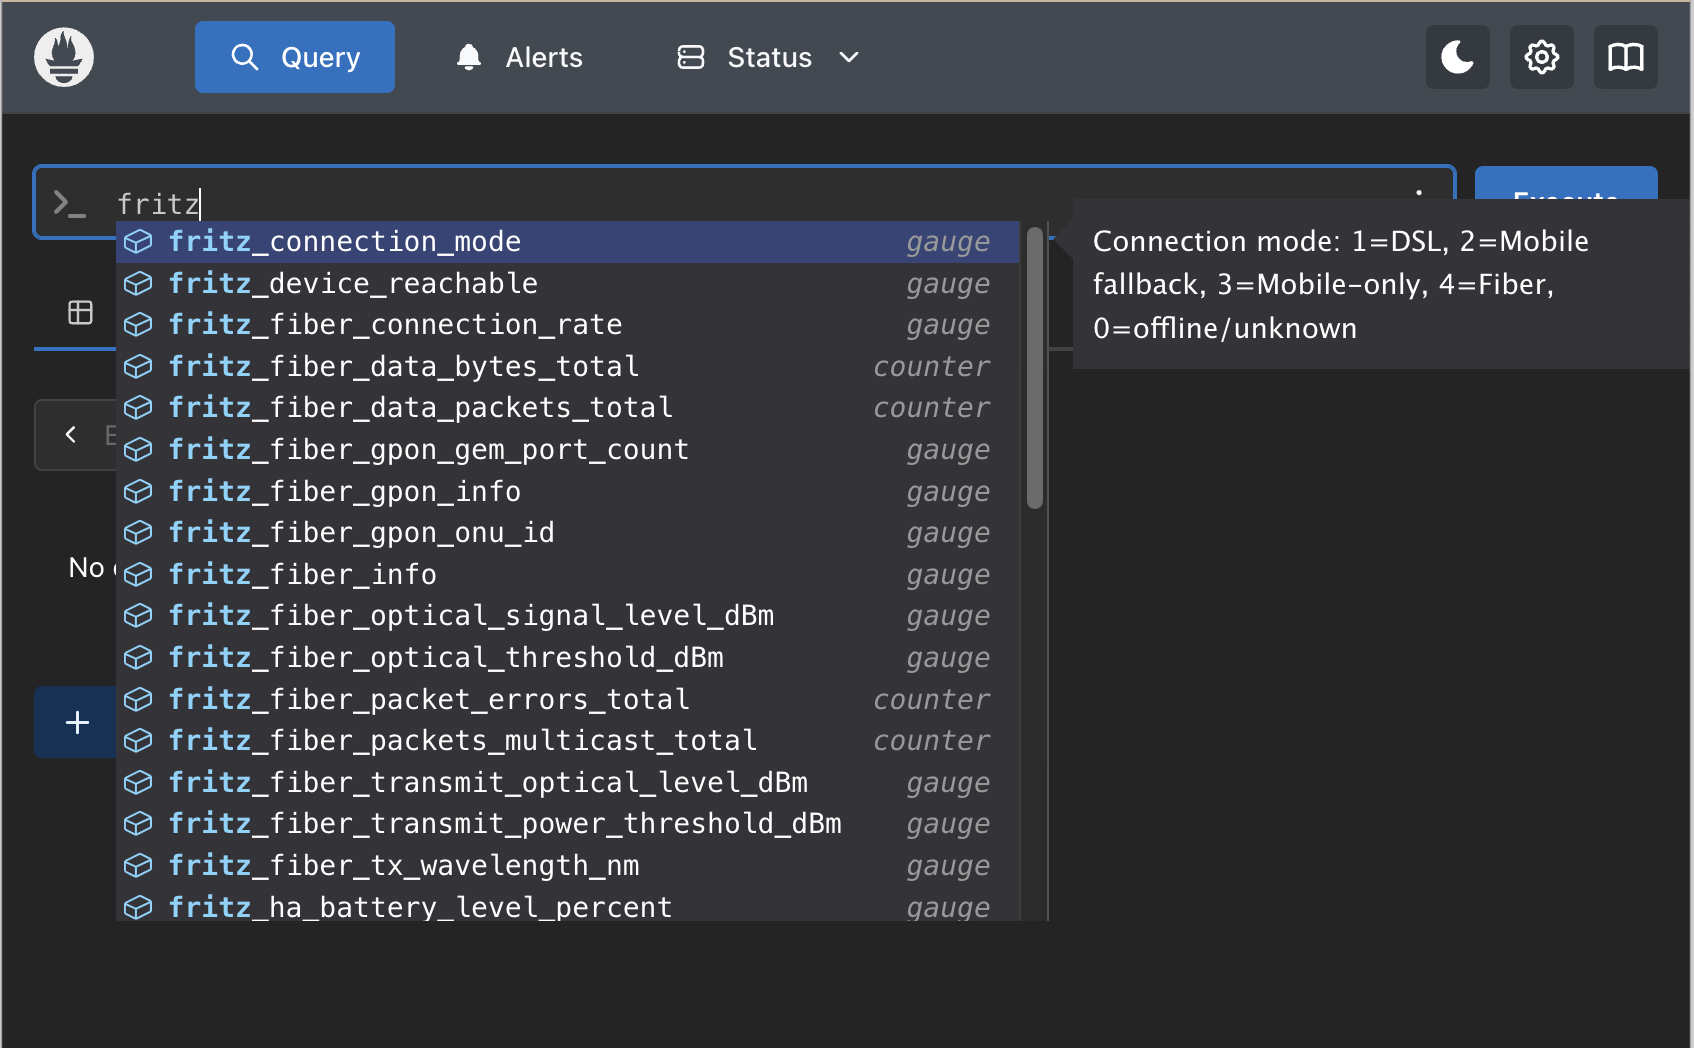Select fritz_fiber_info suggestion
The image size is (1694, 1048).
568,575
